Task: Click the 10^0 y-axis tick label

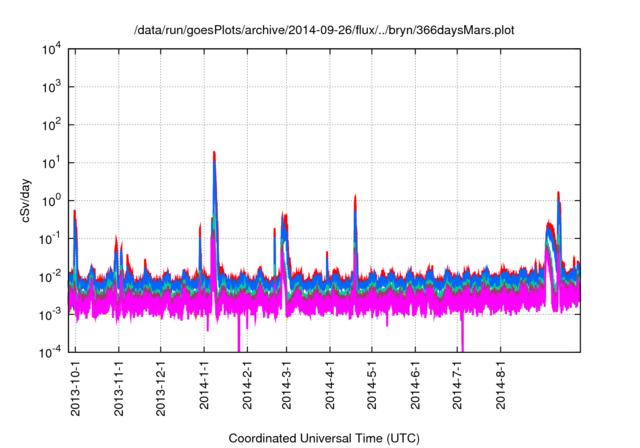Action: pos(53,200)
